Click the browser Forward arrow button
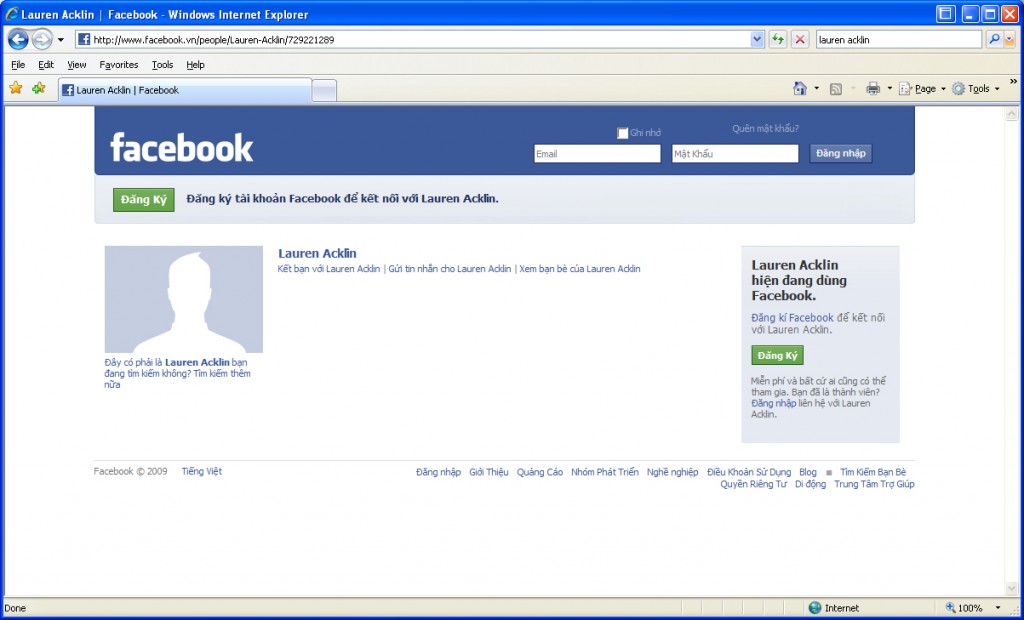 click(41, 40)
